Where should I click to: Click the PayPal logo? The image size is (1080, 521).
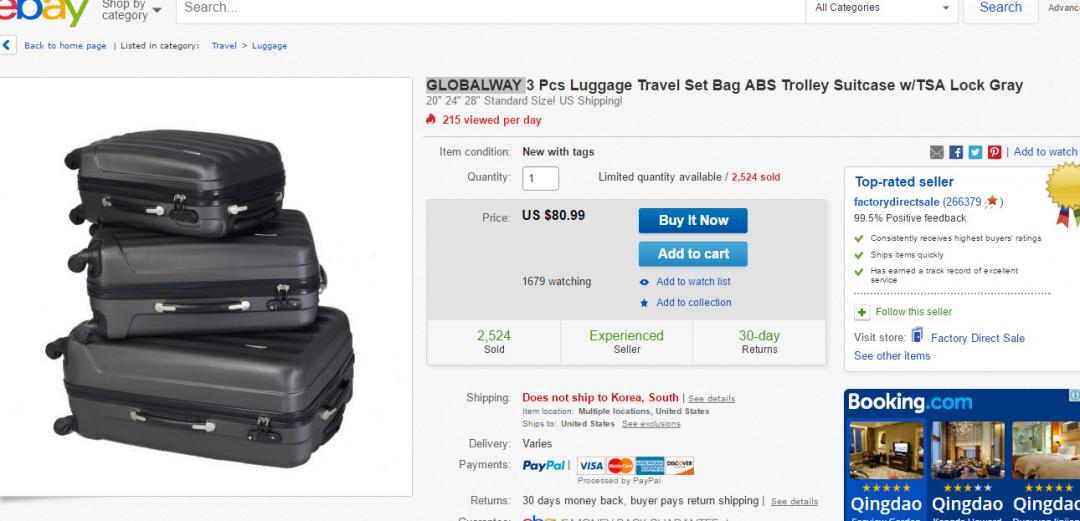(x=545, y=465)
